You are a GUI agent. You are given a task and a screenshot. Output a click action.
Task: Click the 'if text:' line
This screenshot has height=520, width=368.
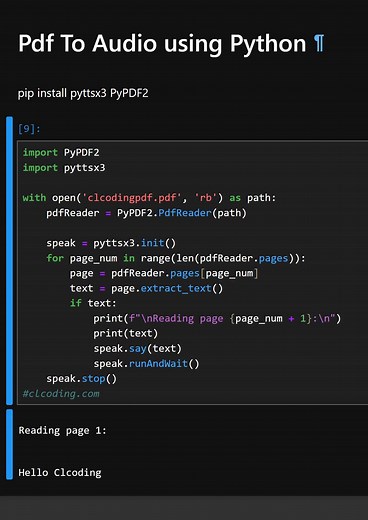93,303
